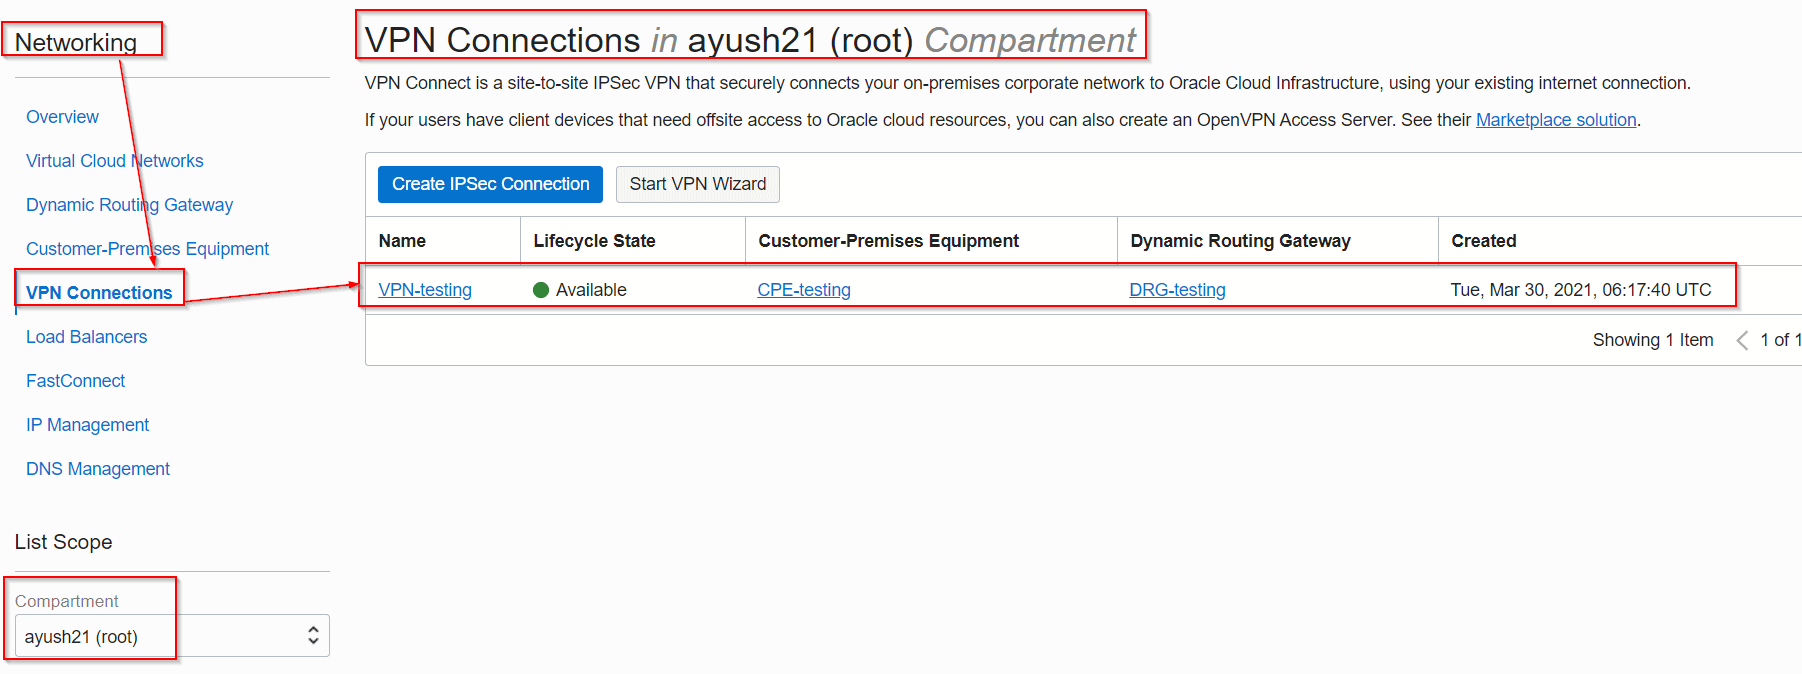
Task: Click the previous page chevron arrow
Action: (1742, 340)
